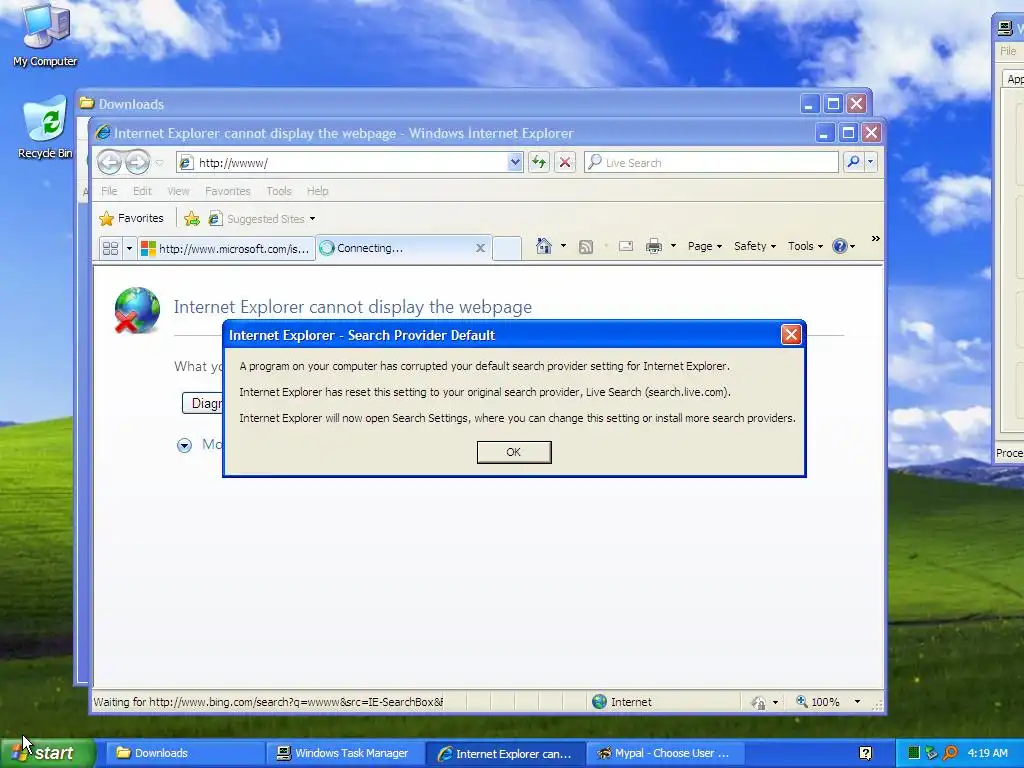Open a new tab
Screen dimensions: 1024x768
[x=507, y=248]
